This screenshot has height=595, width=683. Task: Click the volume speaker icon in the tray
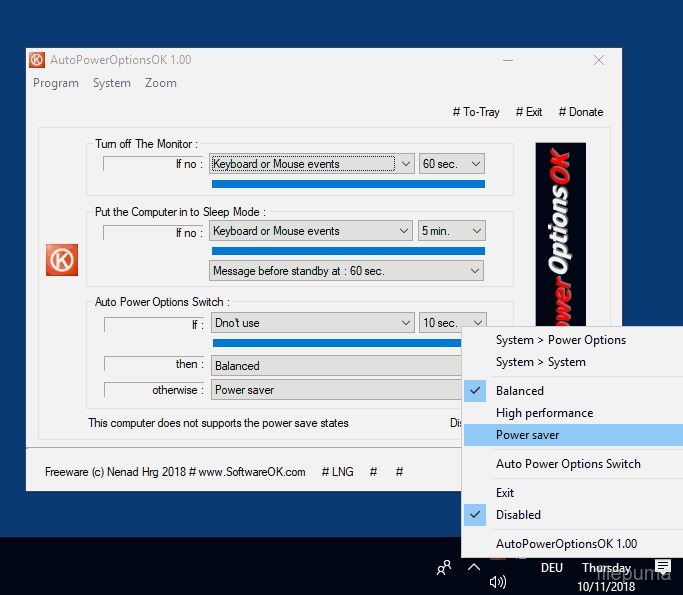(498, 582)
